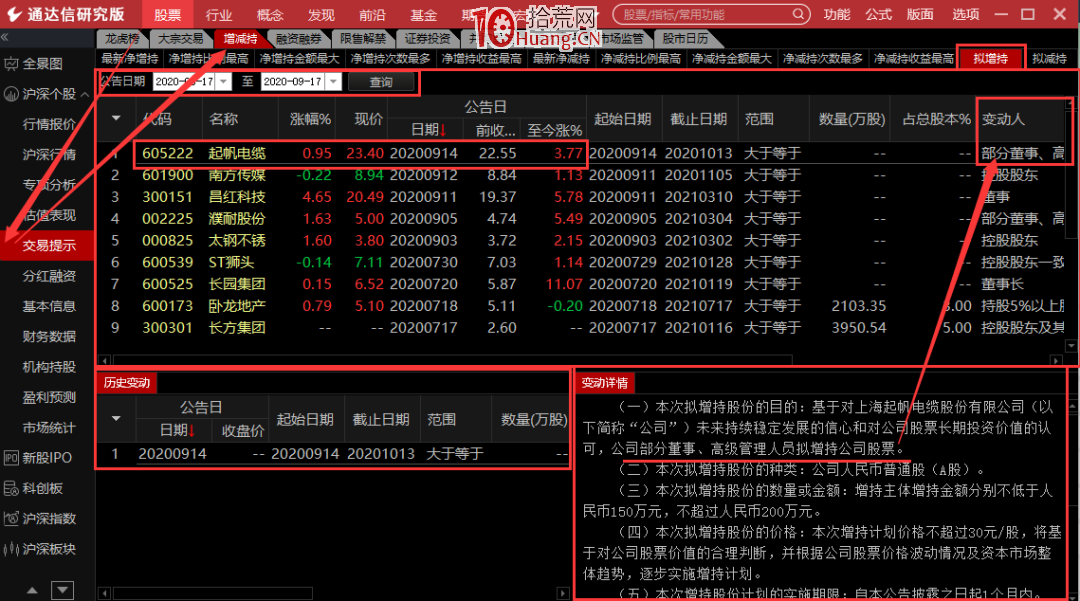The width and height of the screenshot is (1080, 601).
Task: Click sidebar bottom down-arrow box
Action: [x=63, y=590]
